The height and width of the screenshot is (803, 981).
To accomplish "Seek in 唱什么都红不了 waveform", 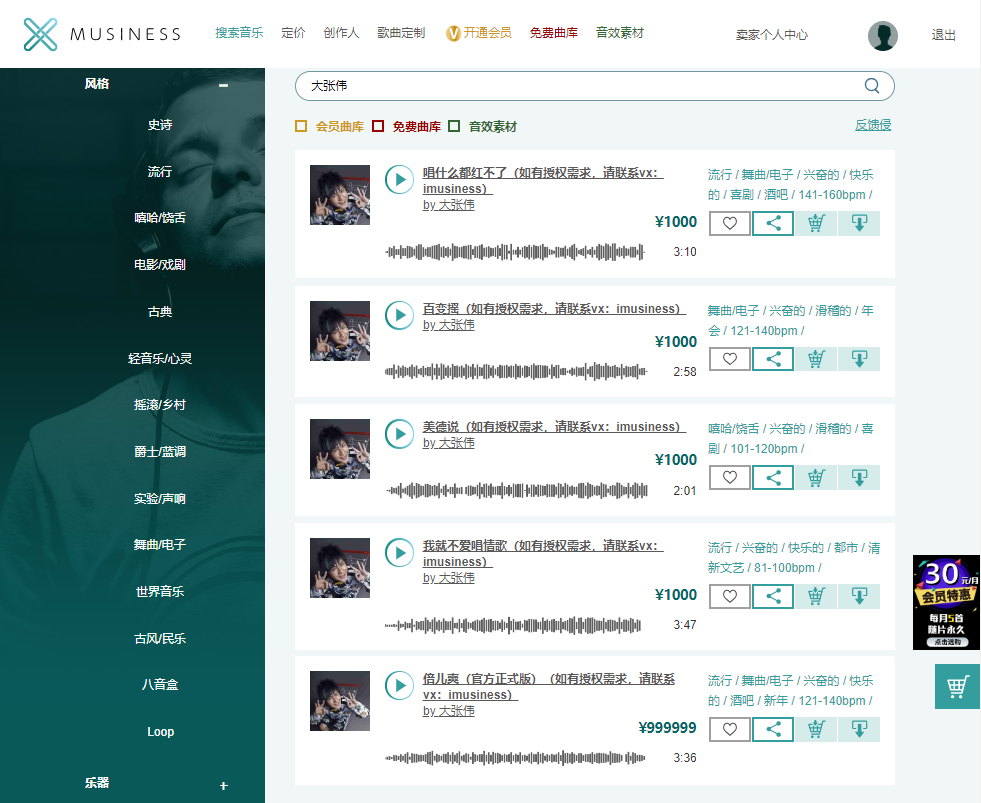I will tap(515, 252).
